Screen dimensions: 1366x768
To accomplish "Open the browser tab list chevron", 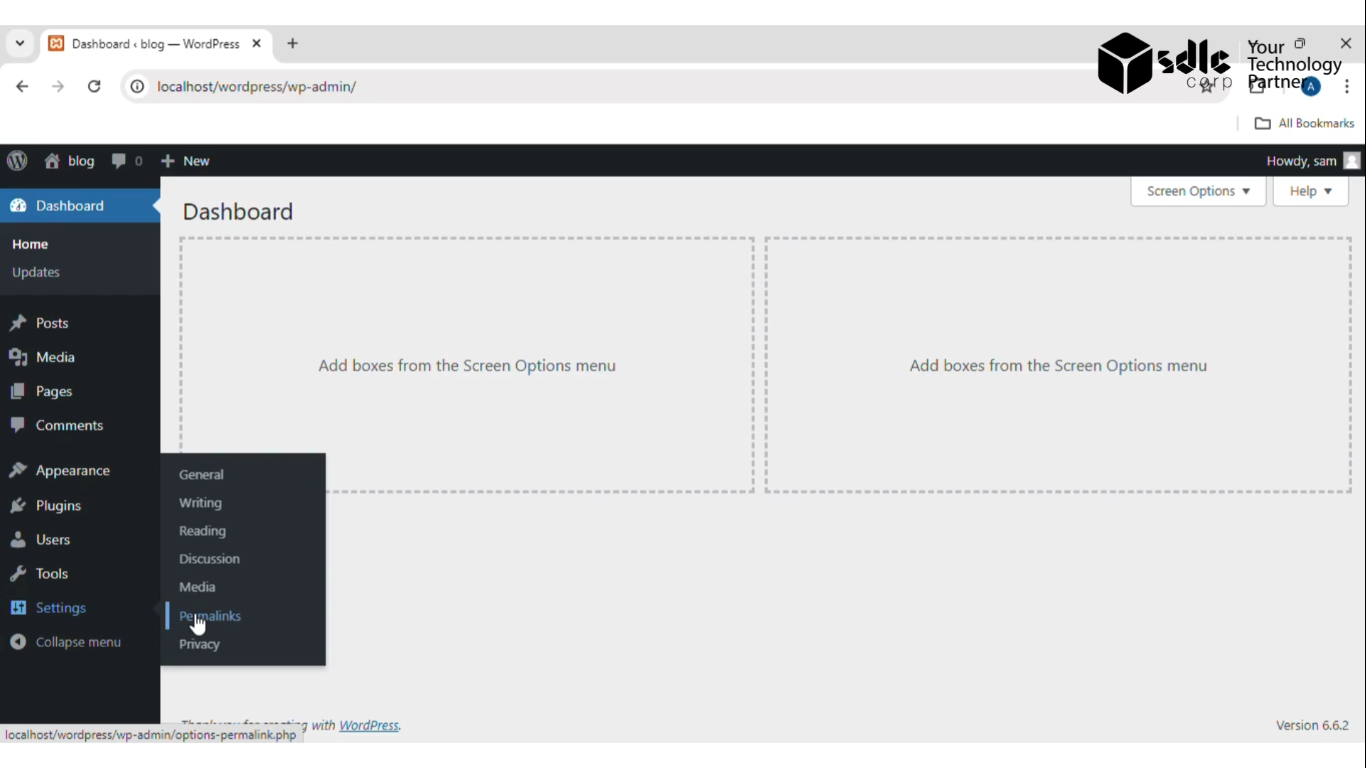I will click(x=19, y=44).
